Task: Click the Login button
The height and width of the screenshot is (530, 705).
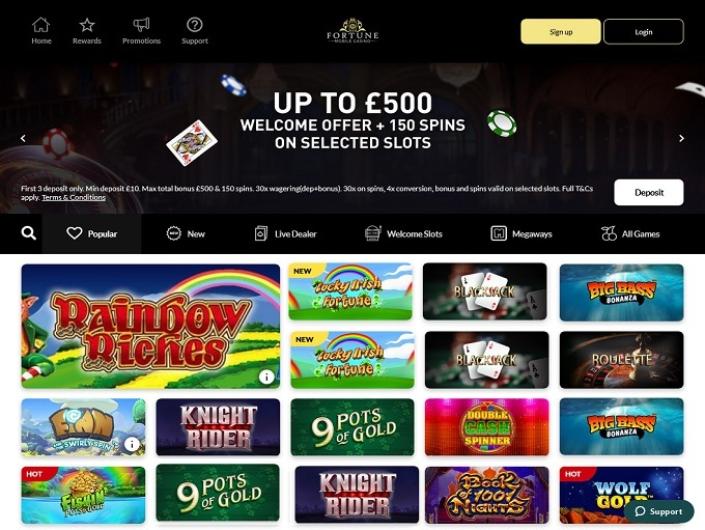Action: pos(643,31)
